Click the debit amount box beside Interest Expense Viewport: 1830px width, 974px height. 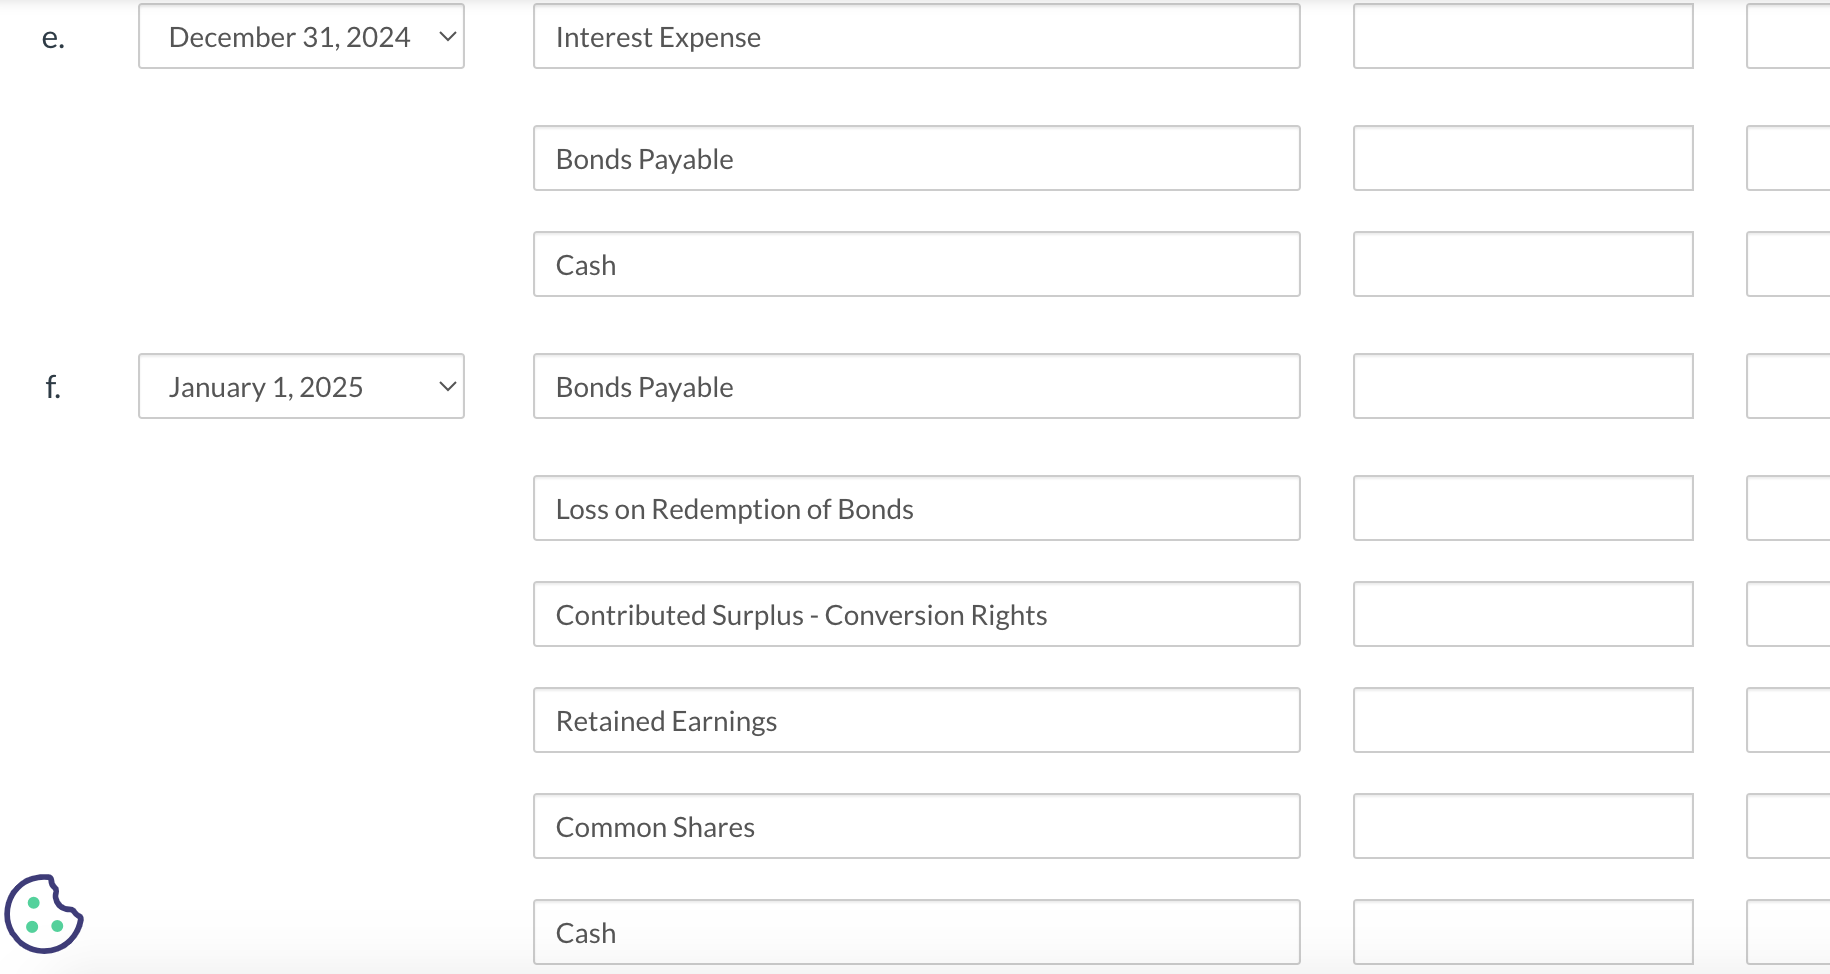[x=1521, y=36]
